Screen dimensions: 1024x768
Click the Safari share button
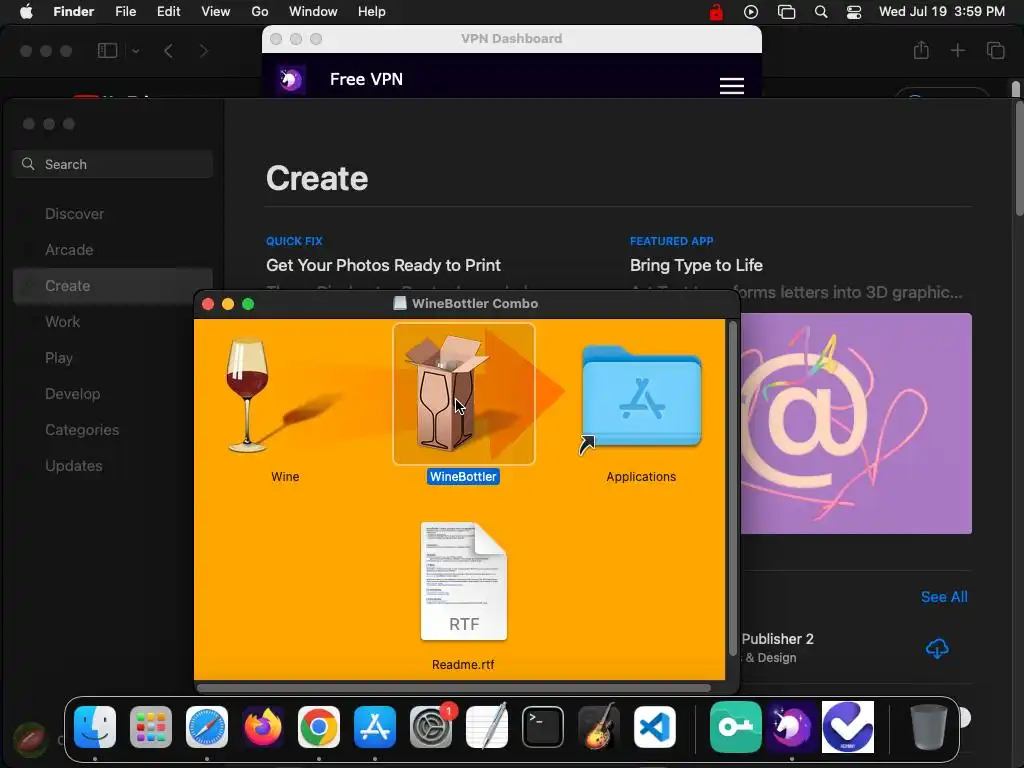(921, 50)
